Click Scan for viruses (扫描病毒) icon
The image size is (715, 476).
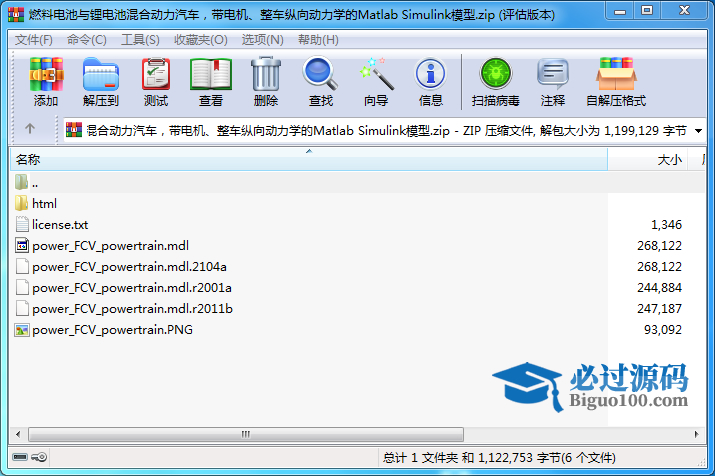[x=496, y=73]
